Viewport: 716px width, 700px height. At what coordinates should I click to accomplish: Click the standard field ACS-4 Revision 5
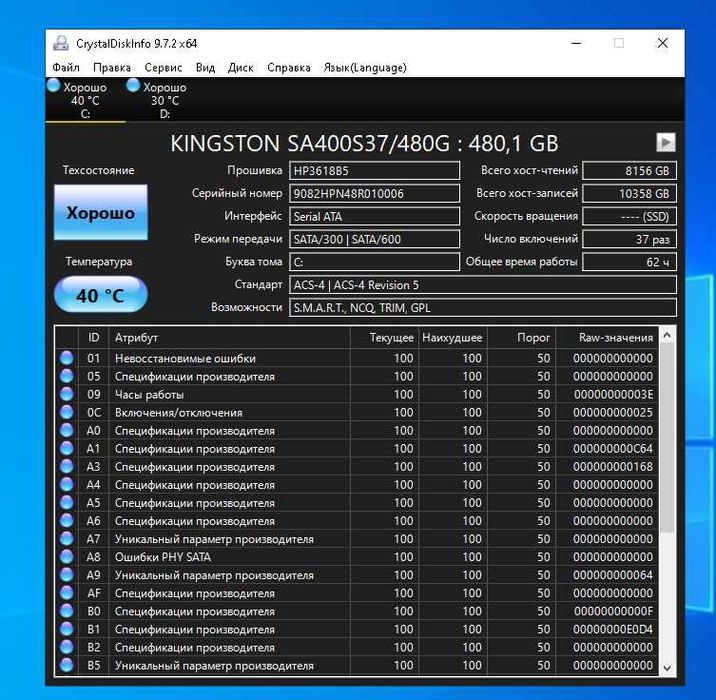(x=483, y=284)
